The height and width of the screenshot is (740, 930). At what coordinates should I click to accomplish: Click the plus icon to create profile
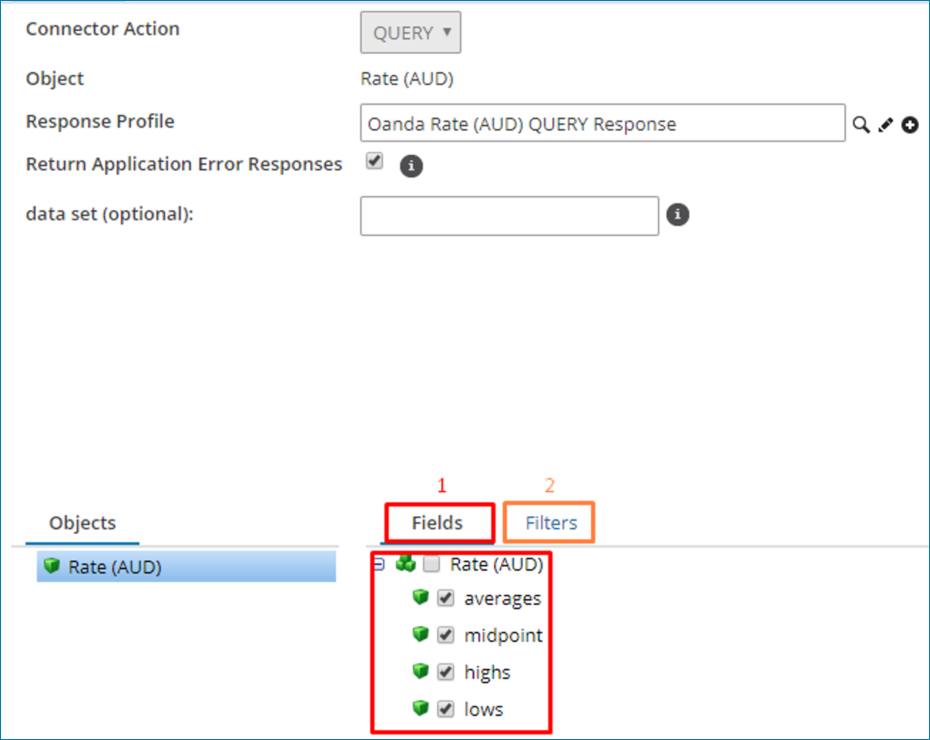(909, 125)
